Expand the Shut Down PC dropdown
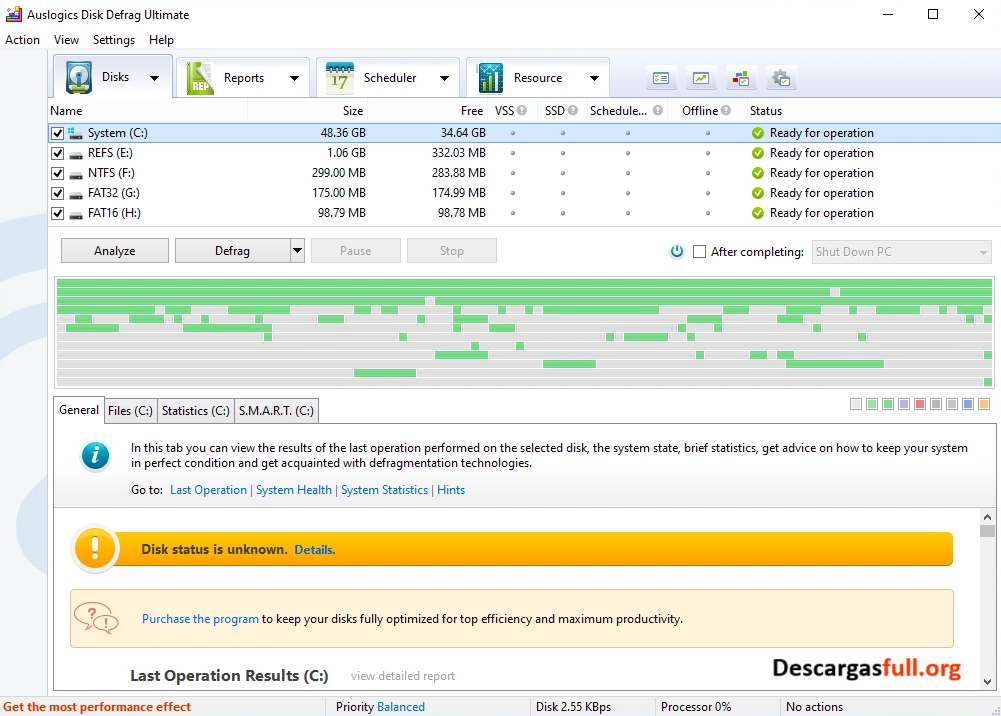The image size is (1001, 716). click(981, 251)
